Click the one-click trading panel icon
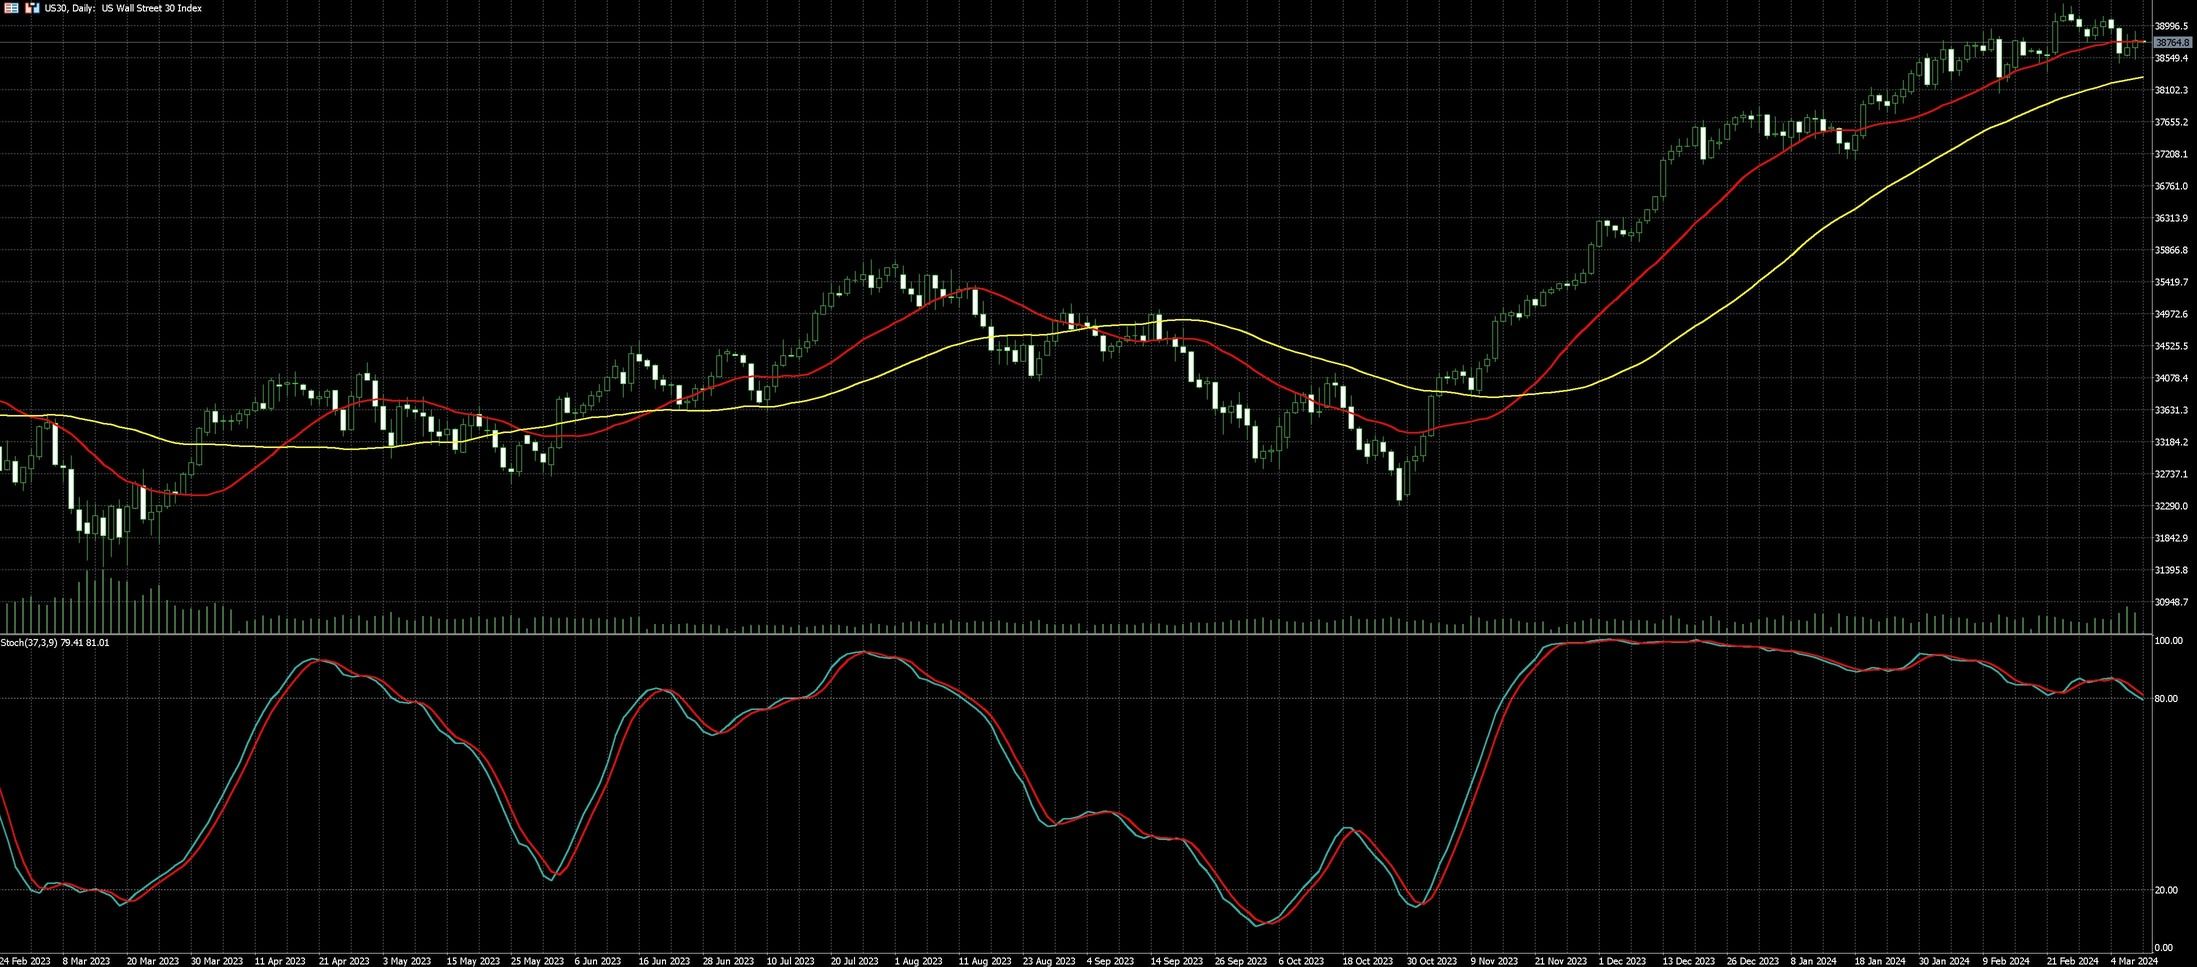Screen dimensions: 2197x967 32,8
